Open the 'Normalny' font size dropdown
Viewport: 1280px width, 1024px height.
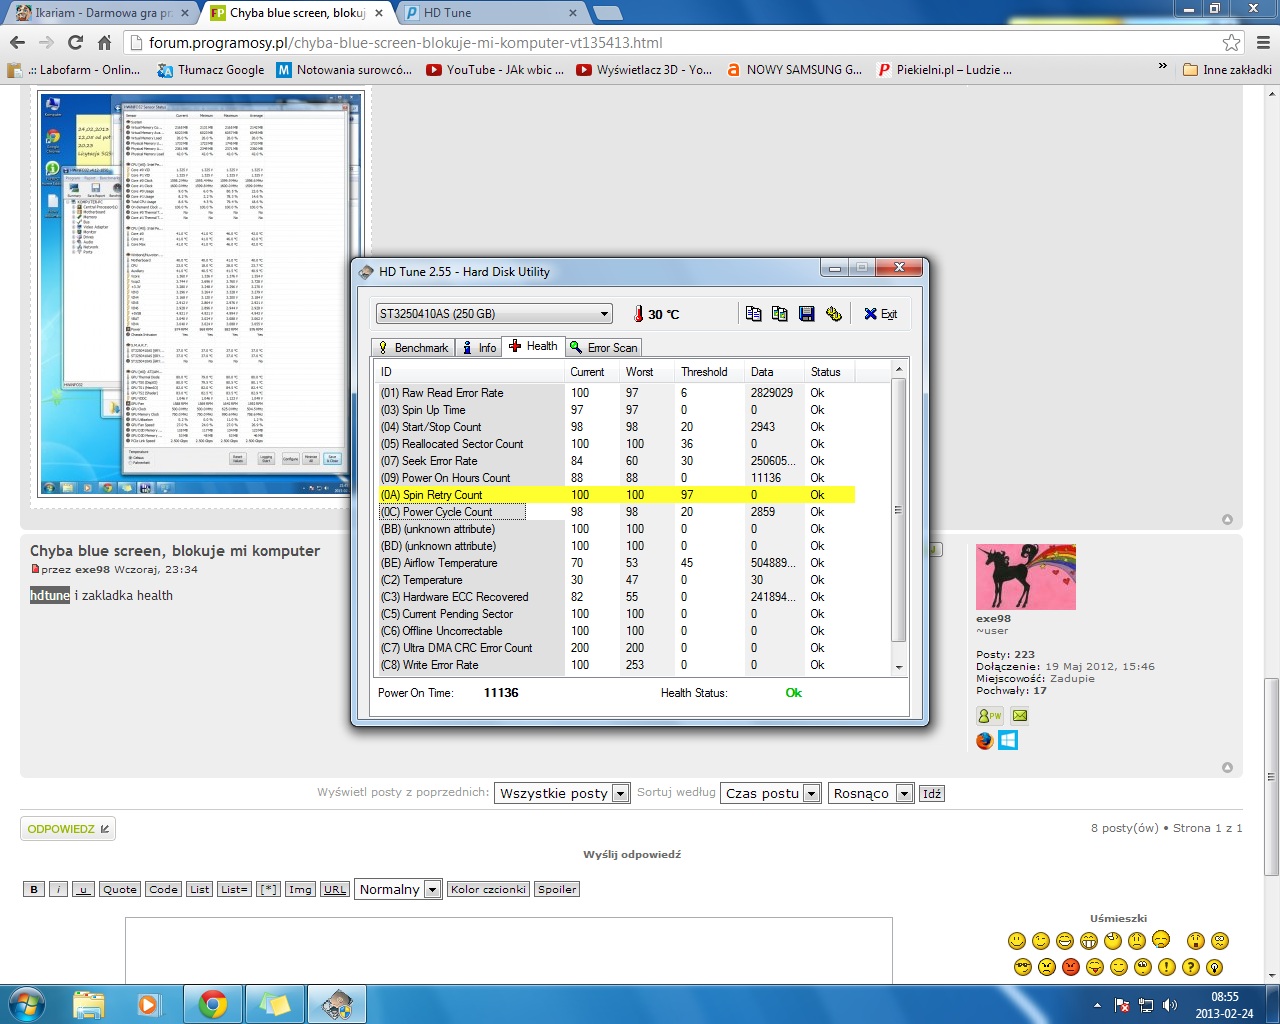(x=432, y=890)
